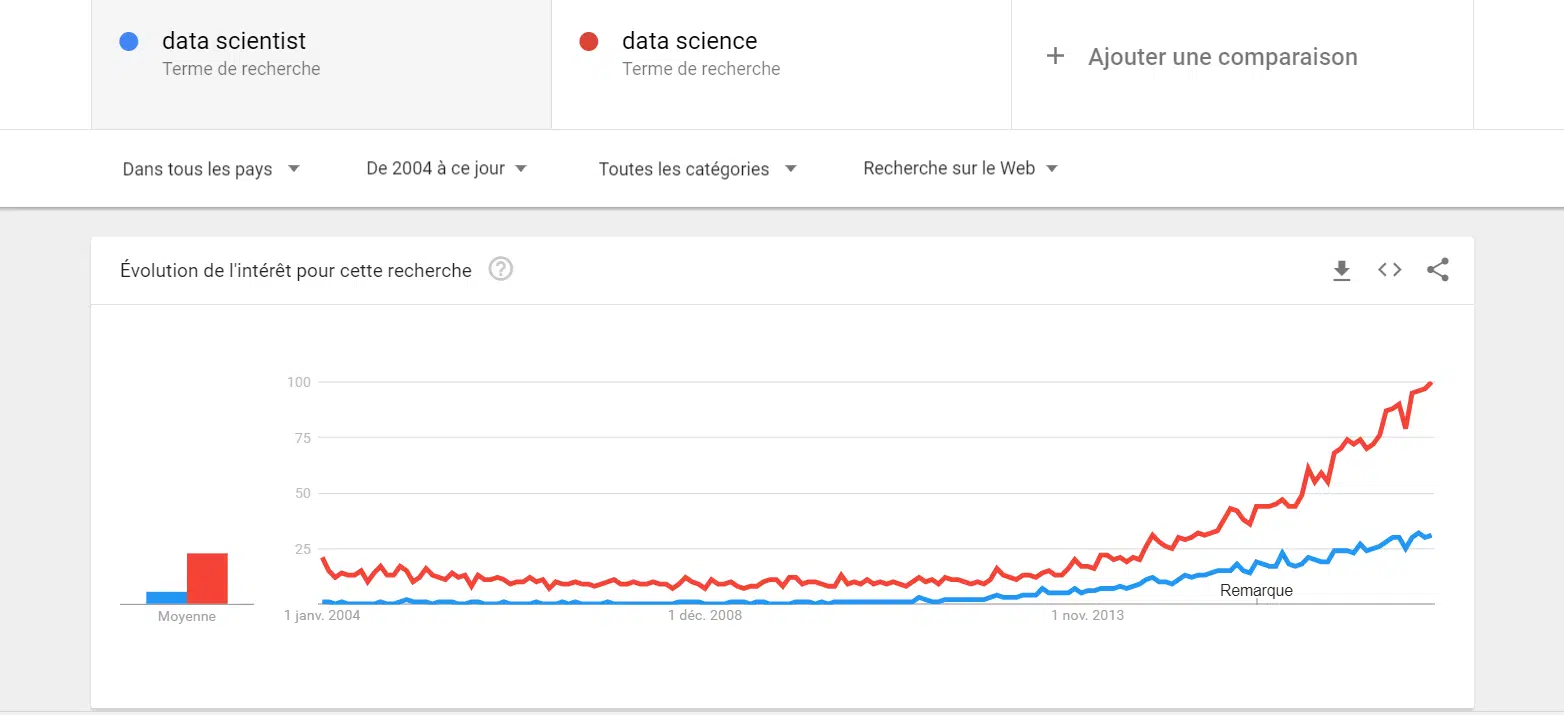Click the '1 nov. 2013' axis label
The image size is (1564, 715).
1088,615
